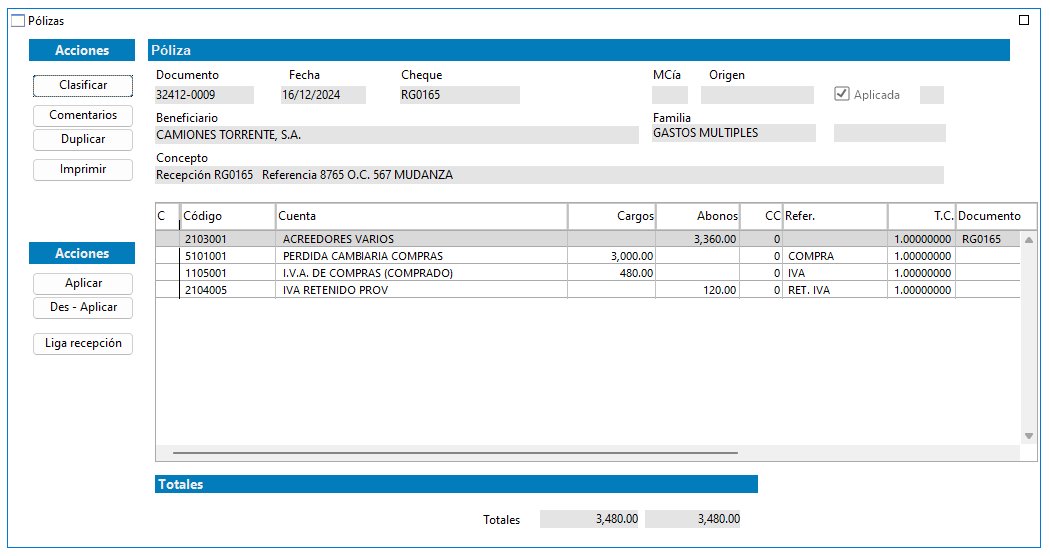Open Liga recepción link button

click(83, 344)
